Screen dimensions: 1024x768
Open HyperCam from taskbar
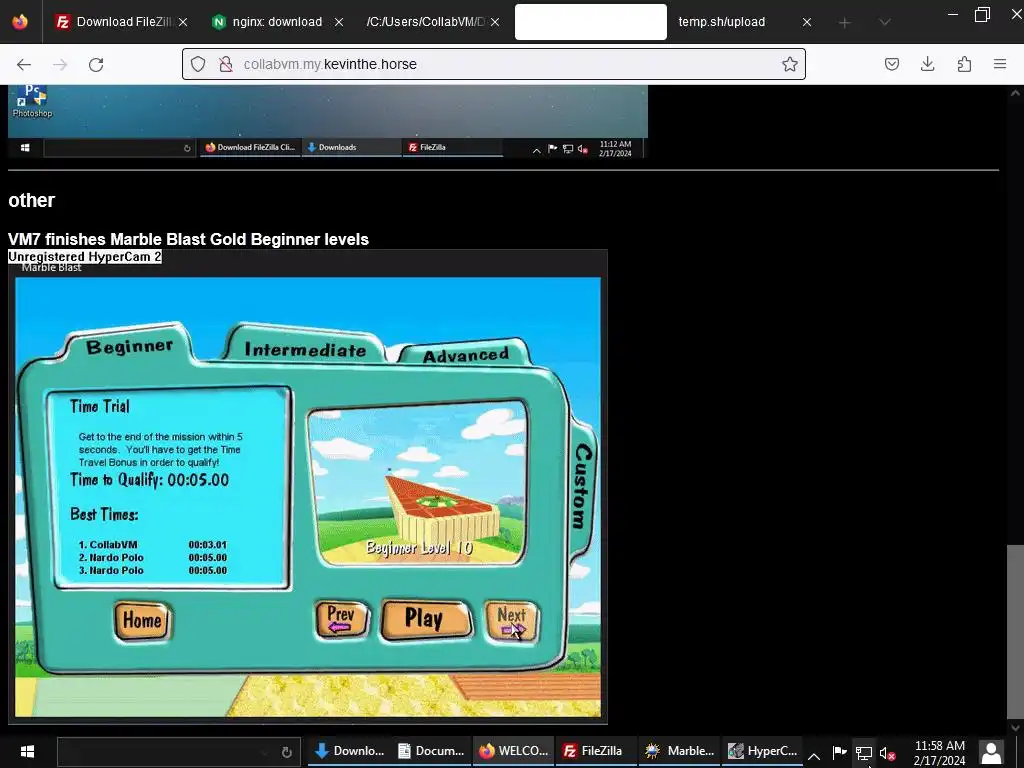point(762,751)
